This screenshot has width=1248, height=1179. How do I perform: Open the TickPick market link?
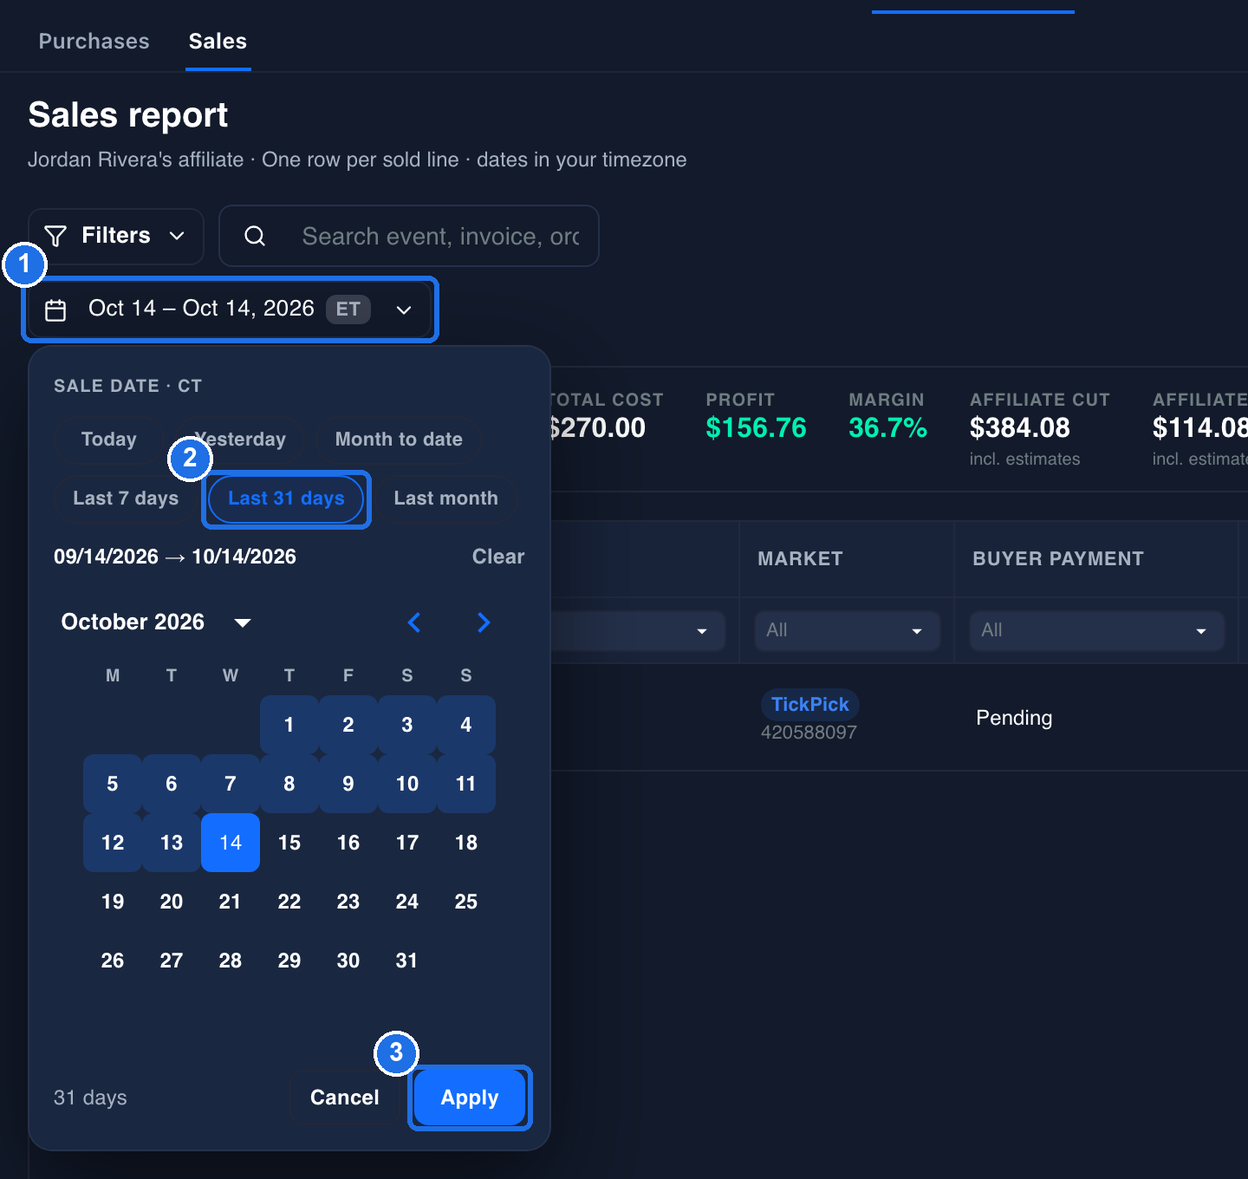tap(810, 704)
